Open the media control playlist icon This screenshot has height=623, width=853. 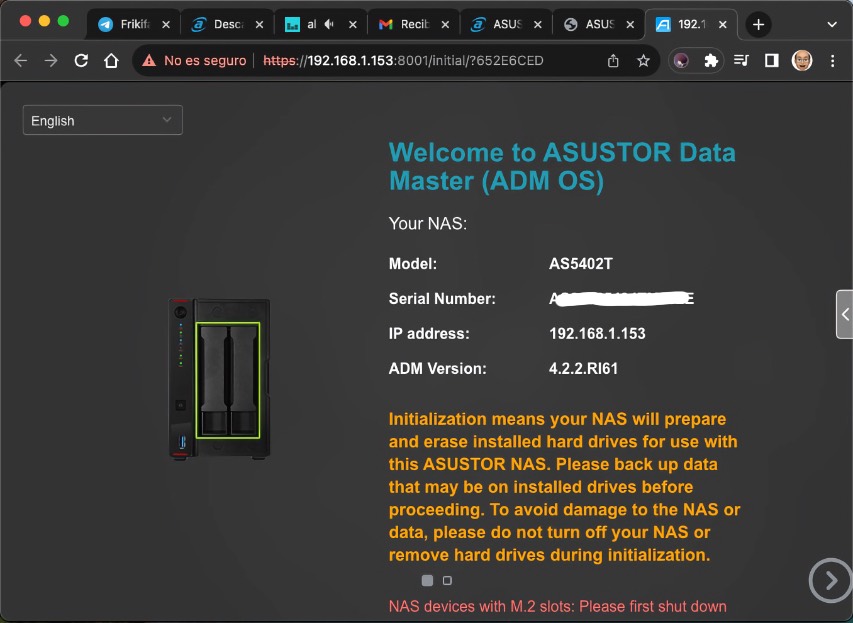(741, 60)
